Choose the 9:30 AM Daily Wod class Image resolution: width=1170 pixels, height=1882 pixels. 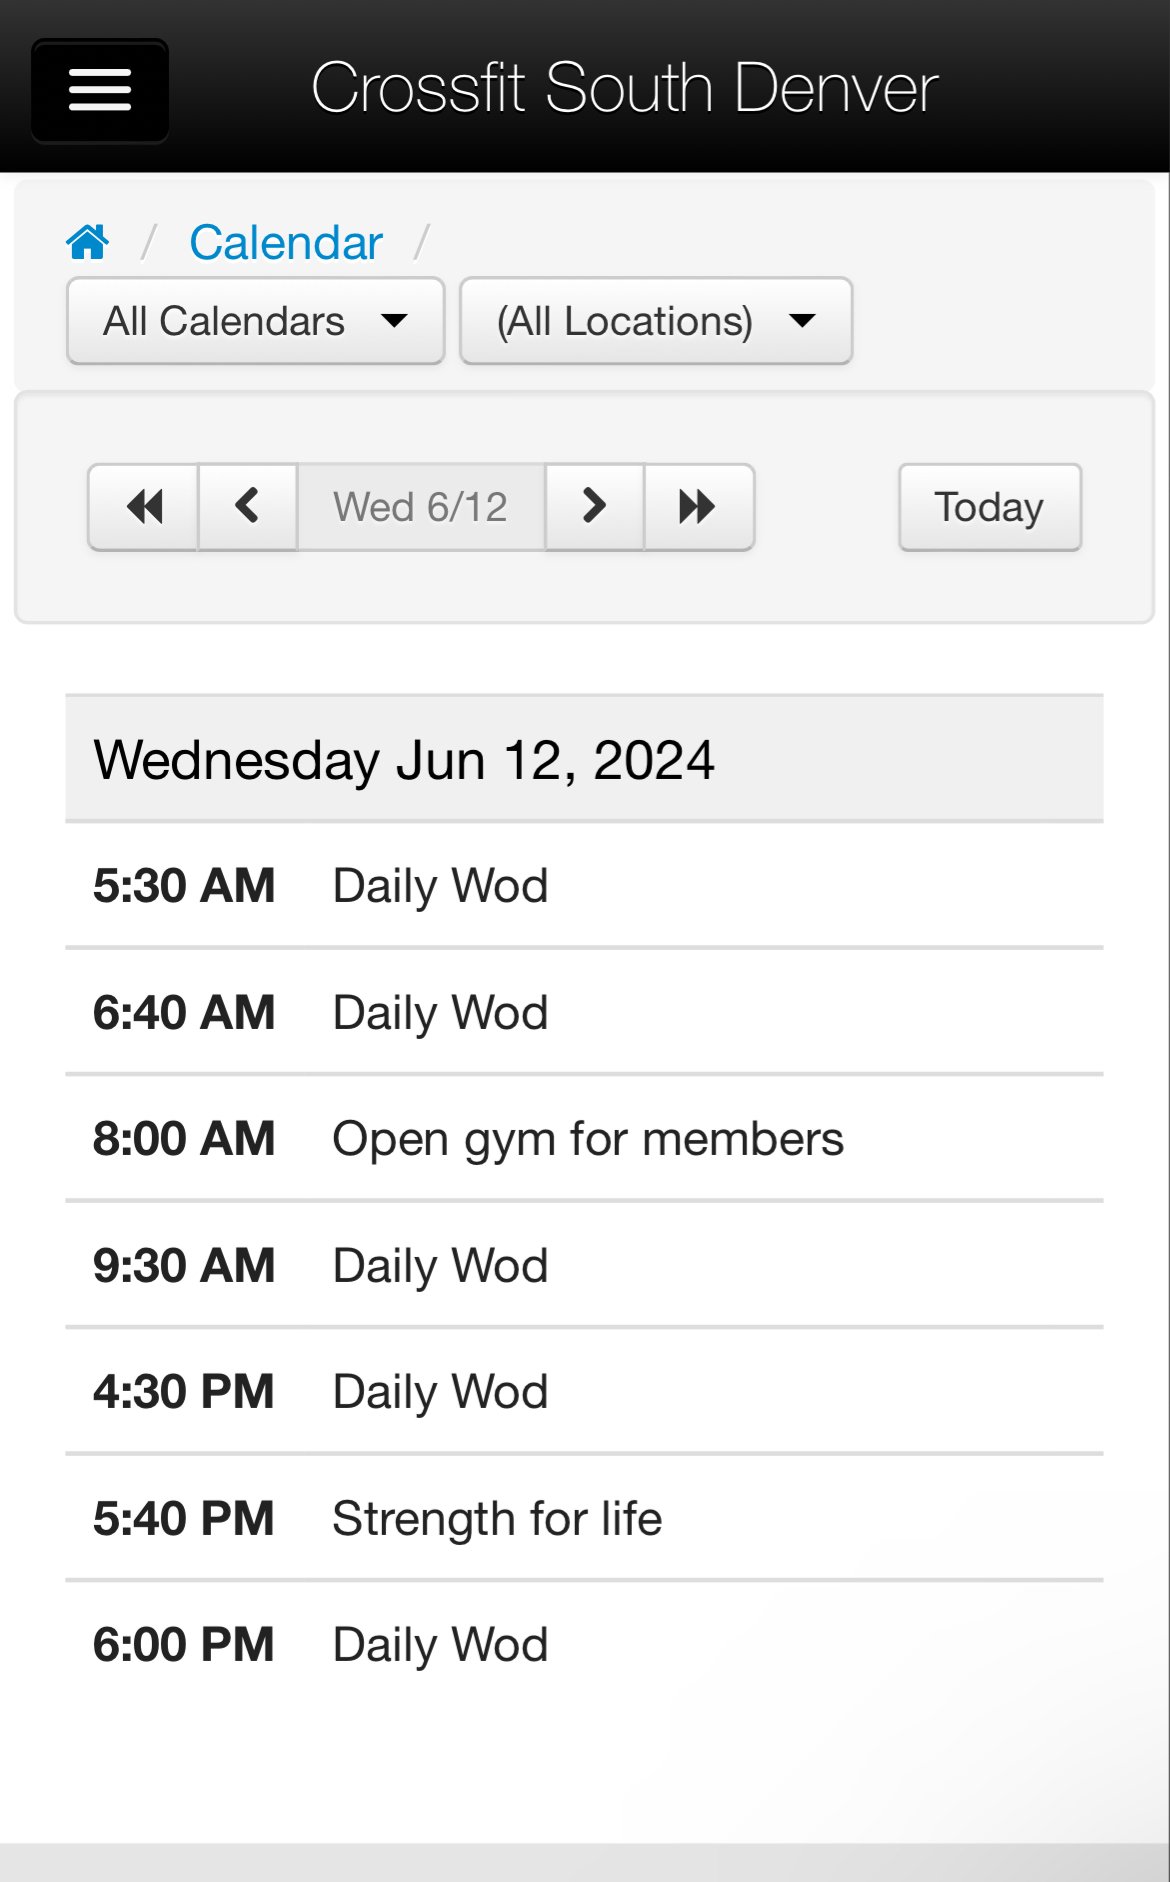(440, 1265)
